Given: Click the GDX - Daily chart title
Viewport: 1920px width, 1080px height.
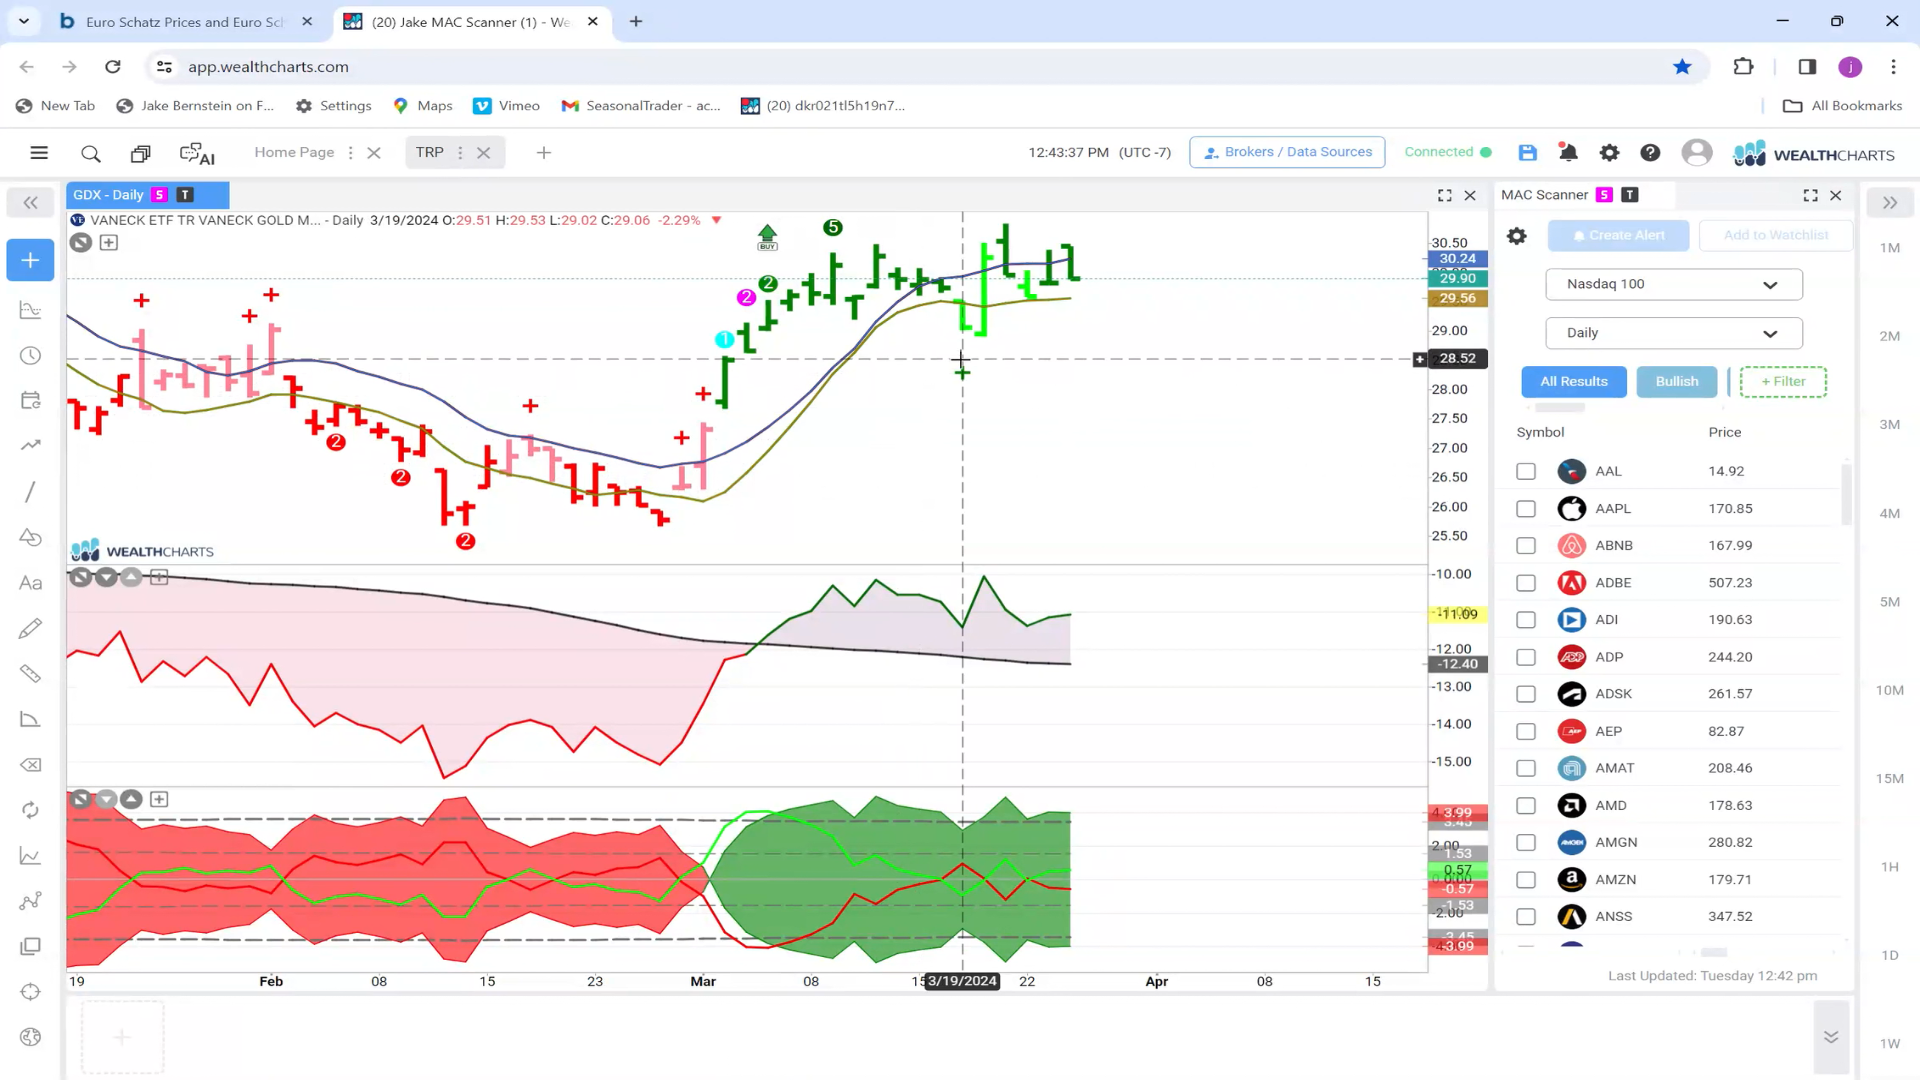Looking at the screenshot, I should pos(108,195).
